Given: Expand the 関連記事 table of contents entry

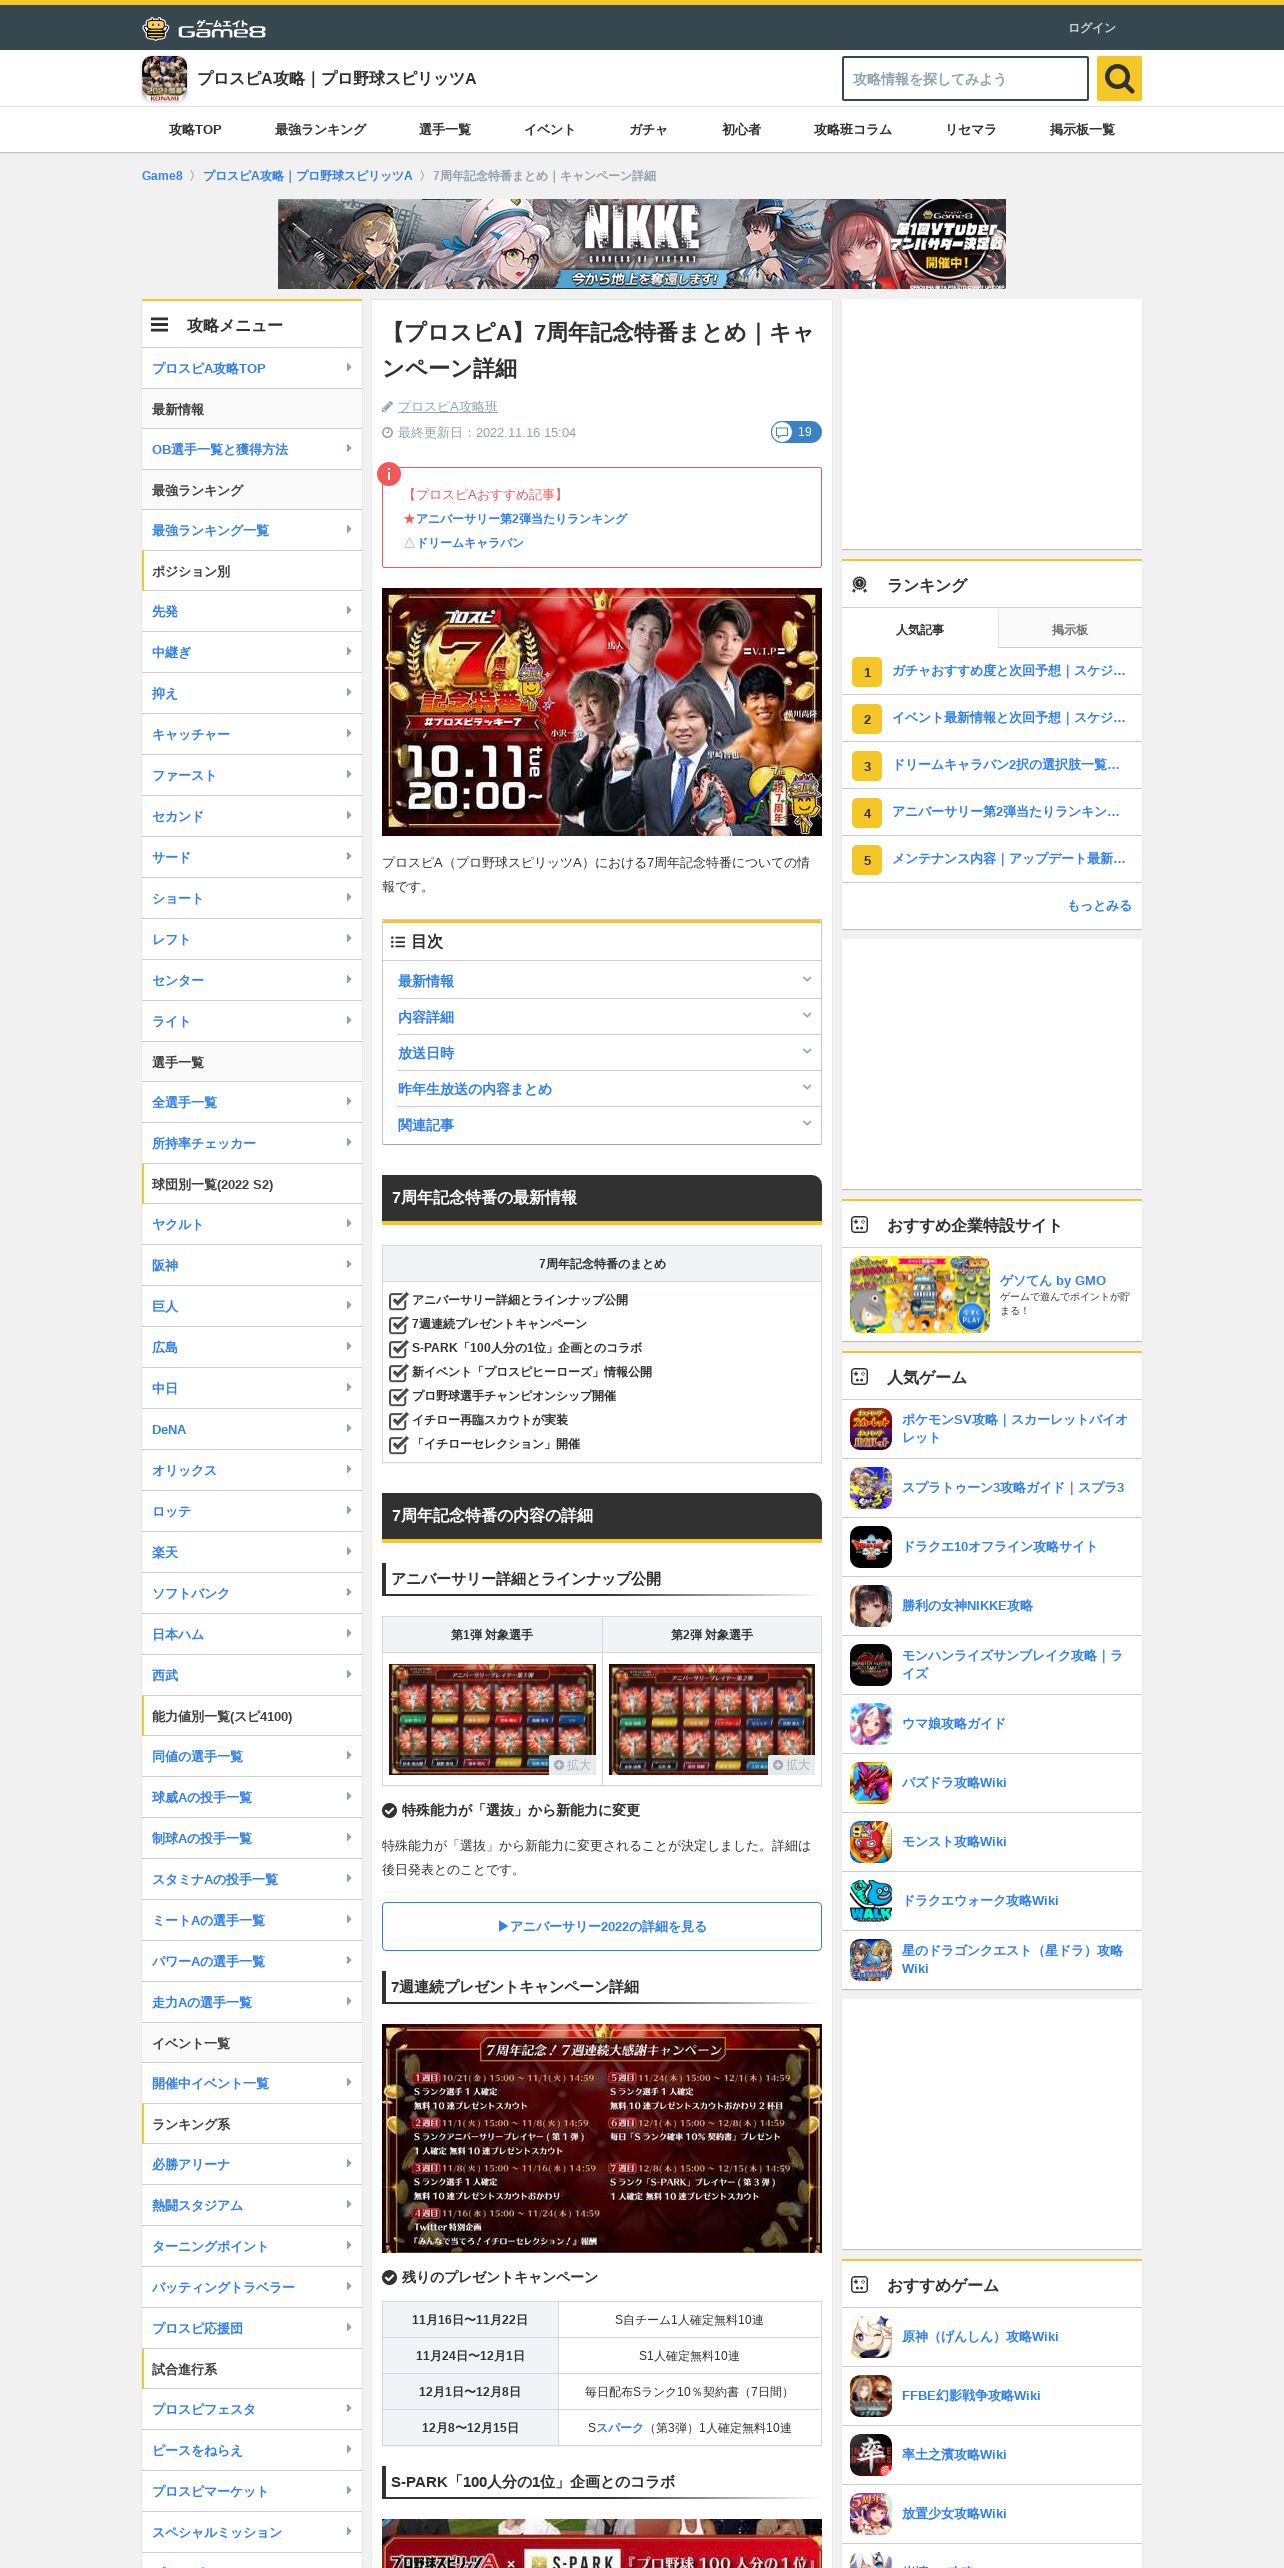Looking at the screenshot, I should click(x=602, y=1124).
